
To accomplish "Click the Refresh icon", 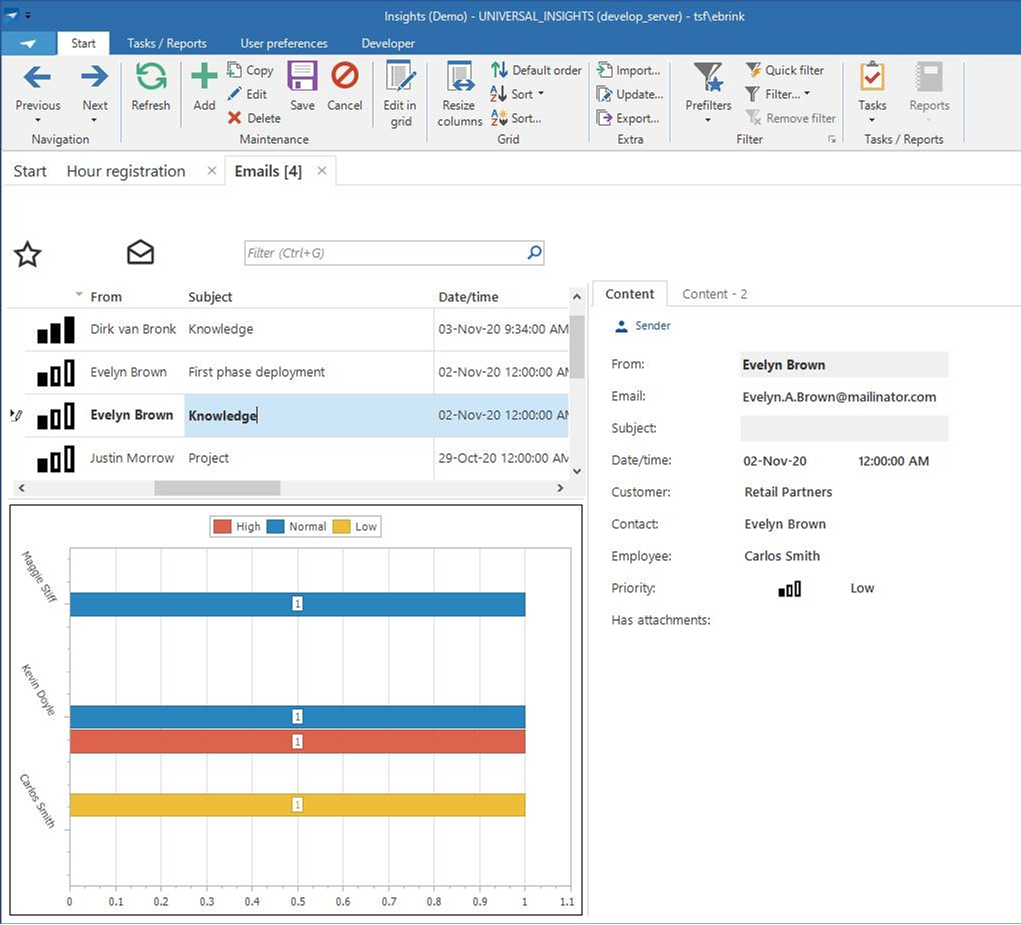I will 150,77.
